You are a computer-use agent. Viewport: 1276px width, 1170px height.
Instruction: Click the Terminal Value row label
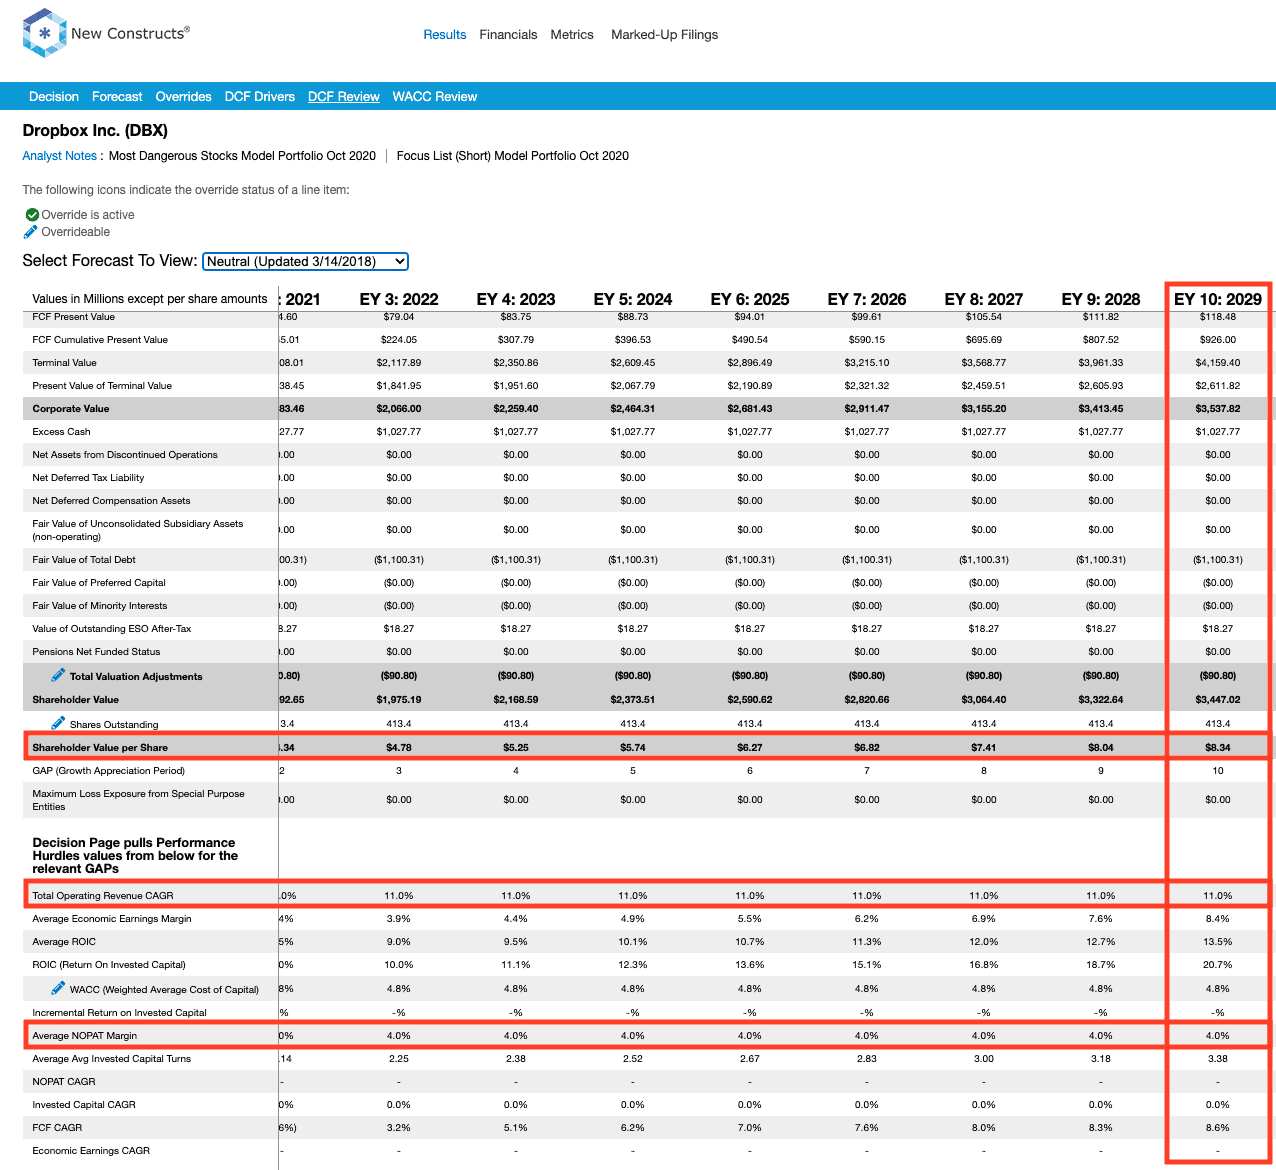pyautogui.click(x=65, y=362)
